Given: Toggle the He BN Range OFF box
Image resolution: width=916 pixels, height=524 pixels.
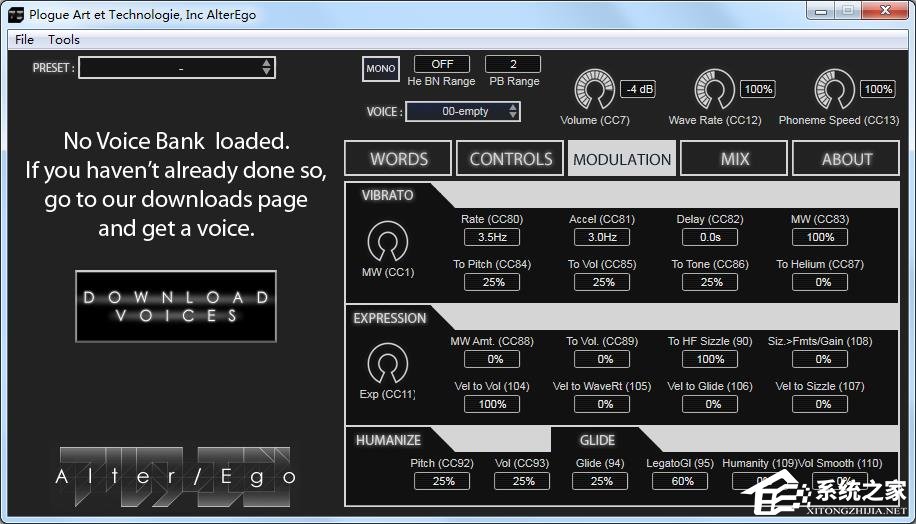Looking at the screenshot, I should click(x=442, y=64).
